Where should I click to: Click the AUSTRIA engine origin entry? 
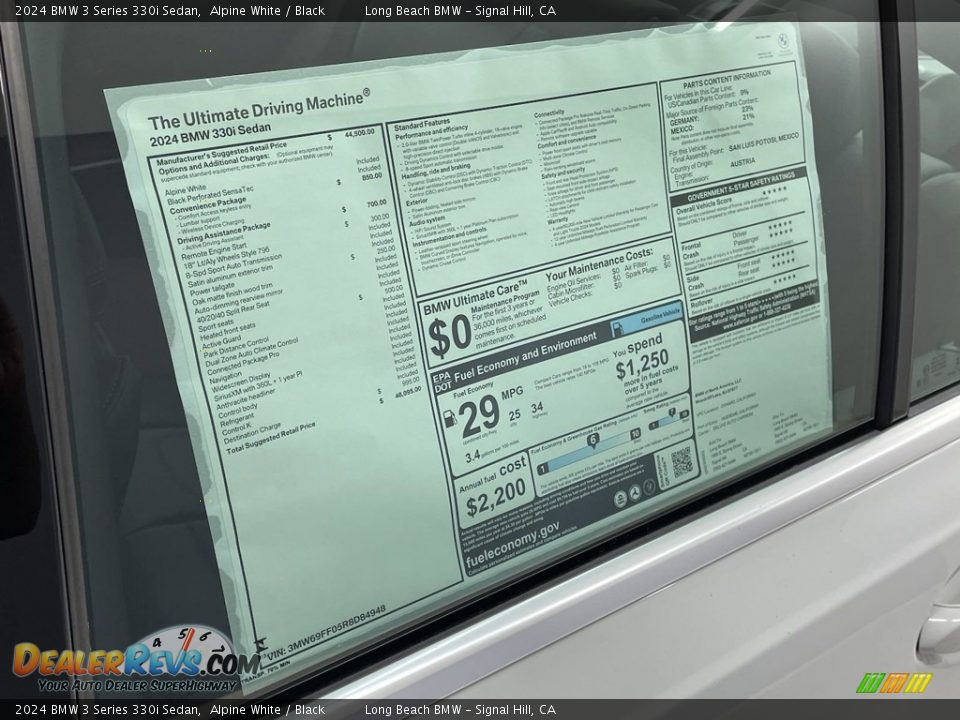[742, 163]
